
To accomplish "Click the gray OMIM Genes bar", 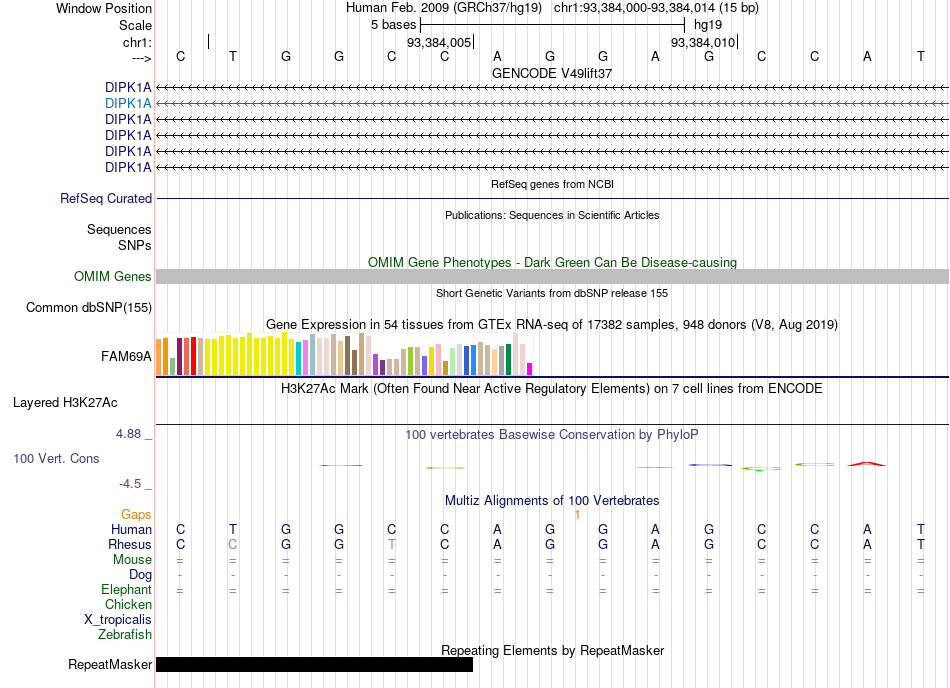I will click(552, 277).
